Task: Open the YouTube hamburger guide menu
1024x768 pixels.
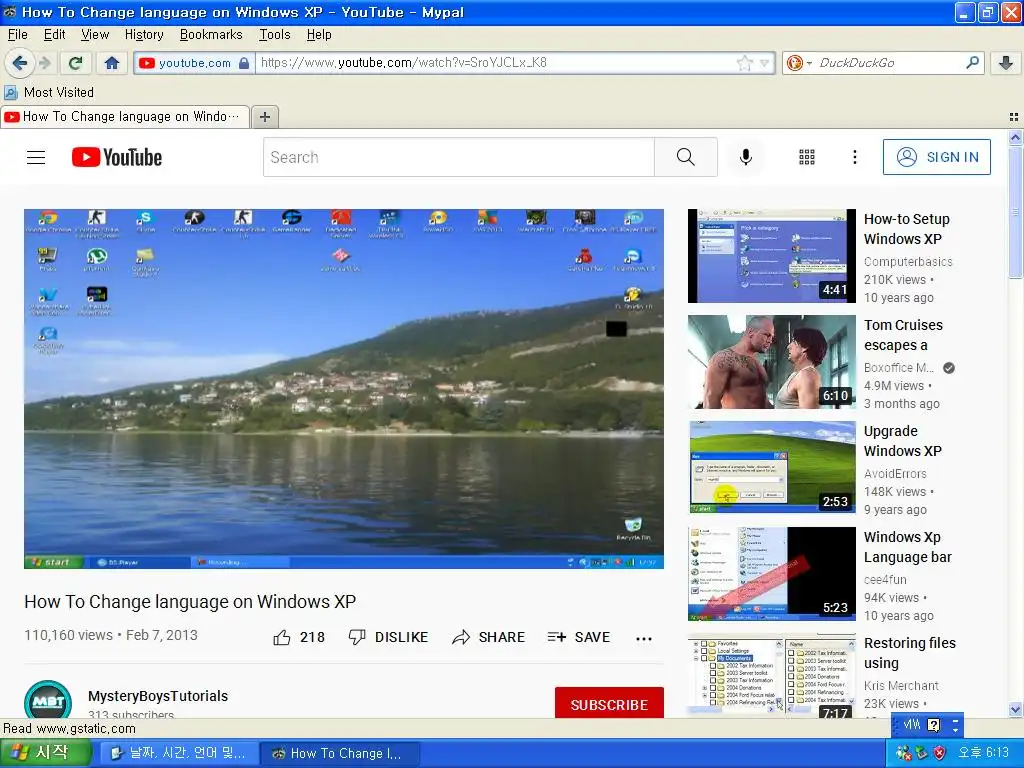Action: pyautogui.click(x=36, y=157)
